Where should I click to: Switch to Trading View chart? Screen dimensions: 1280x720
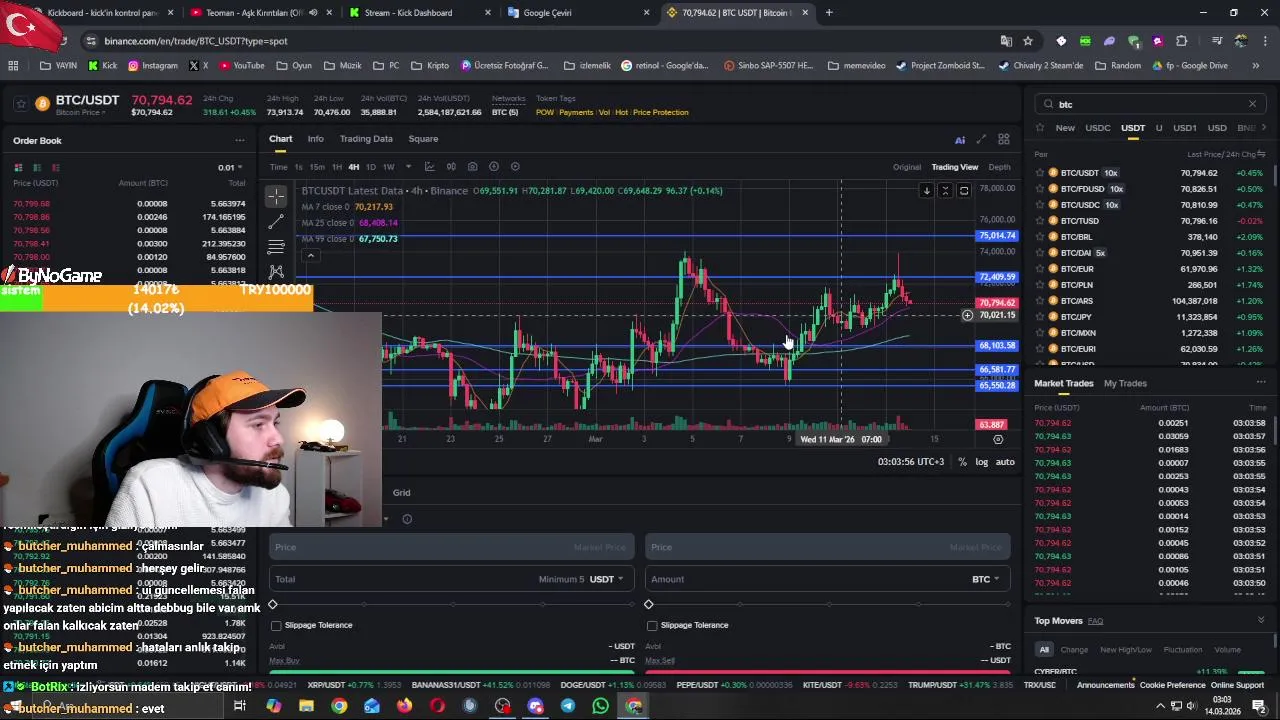(955, 167)
